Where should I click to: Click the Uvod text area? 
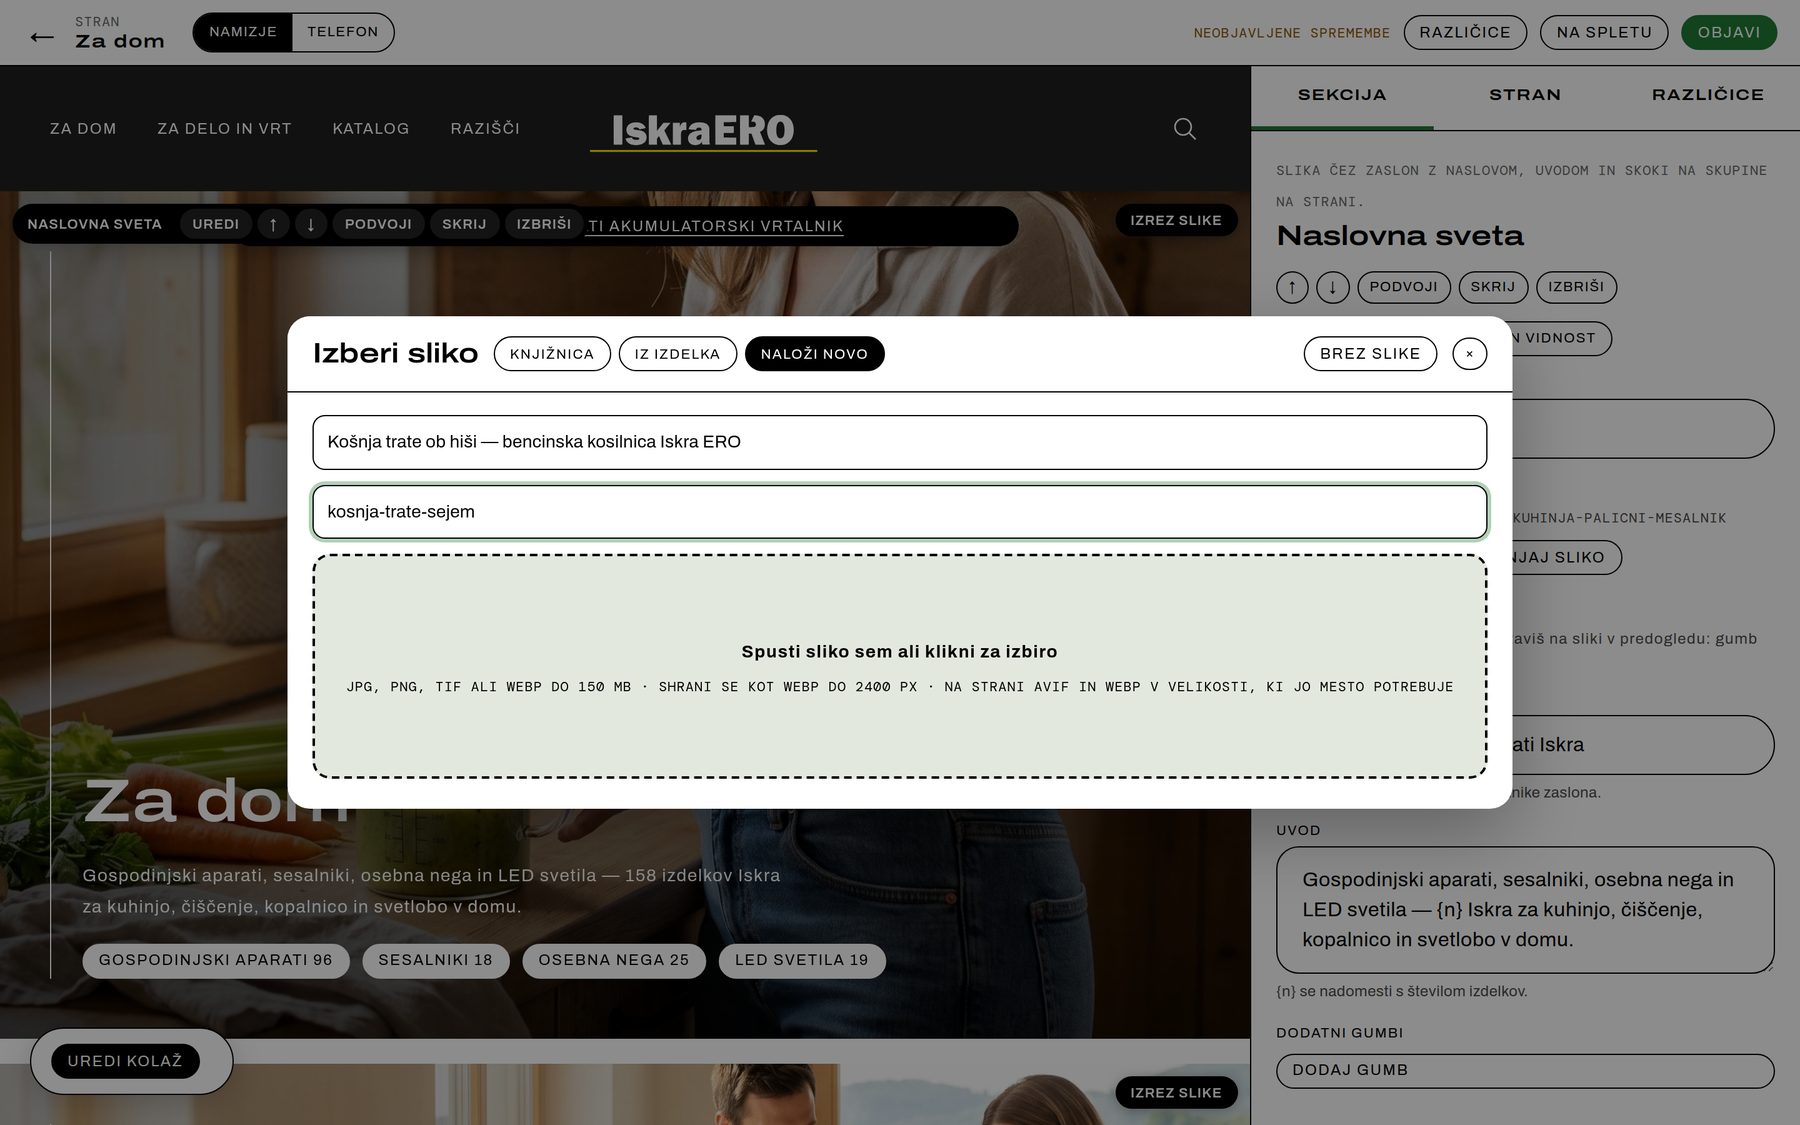point(1525,910)
